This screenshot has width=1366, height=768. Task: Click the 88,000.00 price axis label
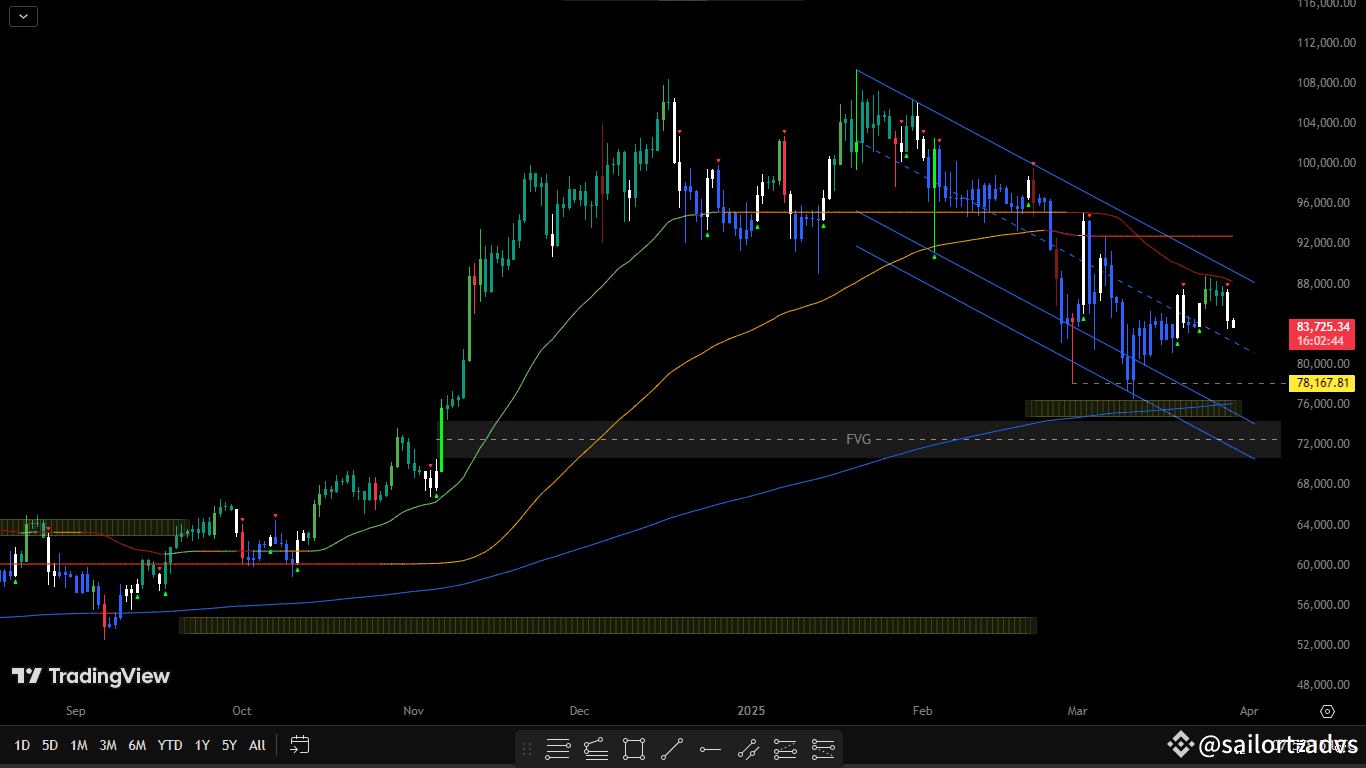(x=1322, y=283)
